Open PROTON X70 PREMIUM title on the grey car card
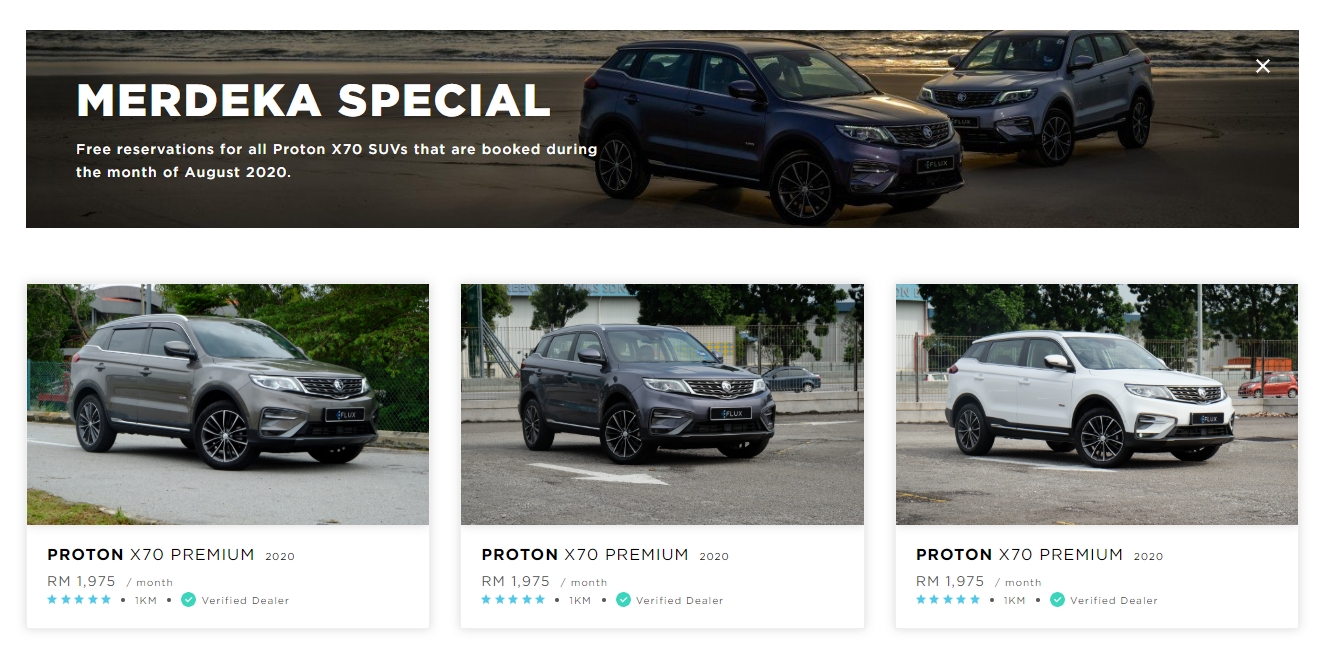Viewport: 1319px width, 658px height. click(x=150, y=554)
